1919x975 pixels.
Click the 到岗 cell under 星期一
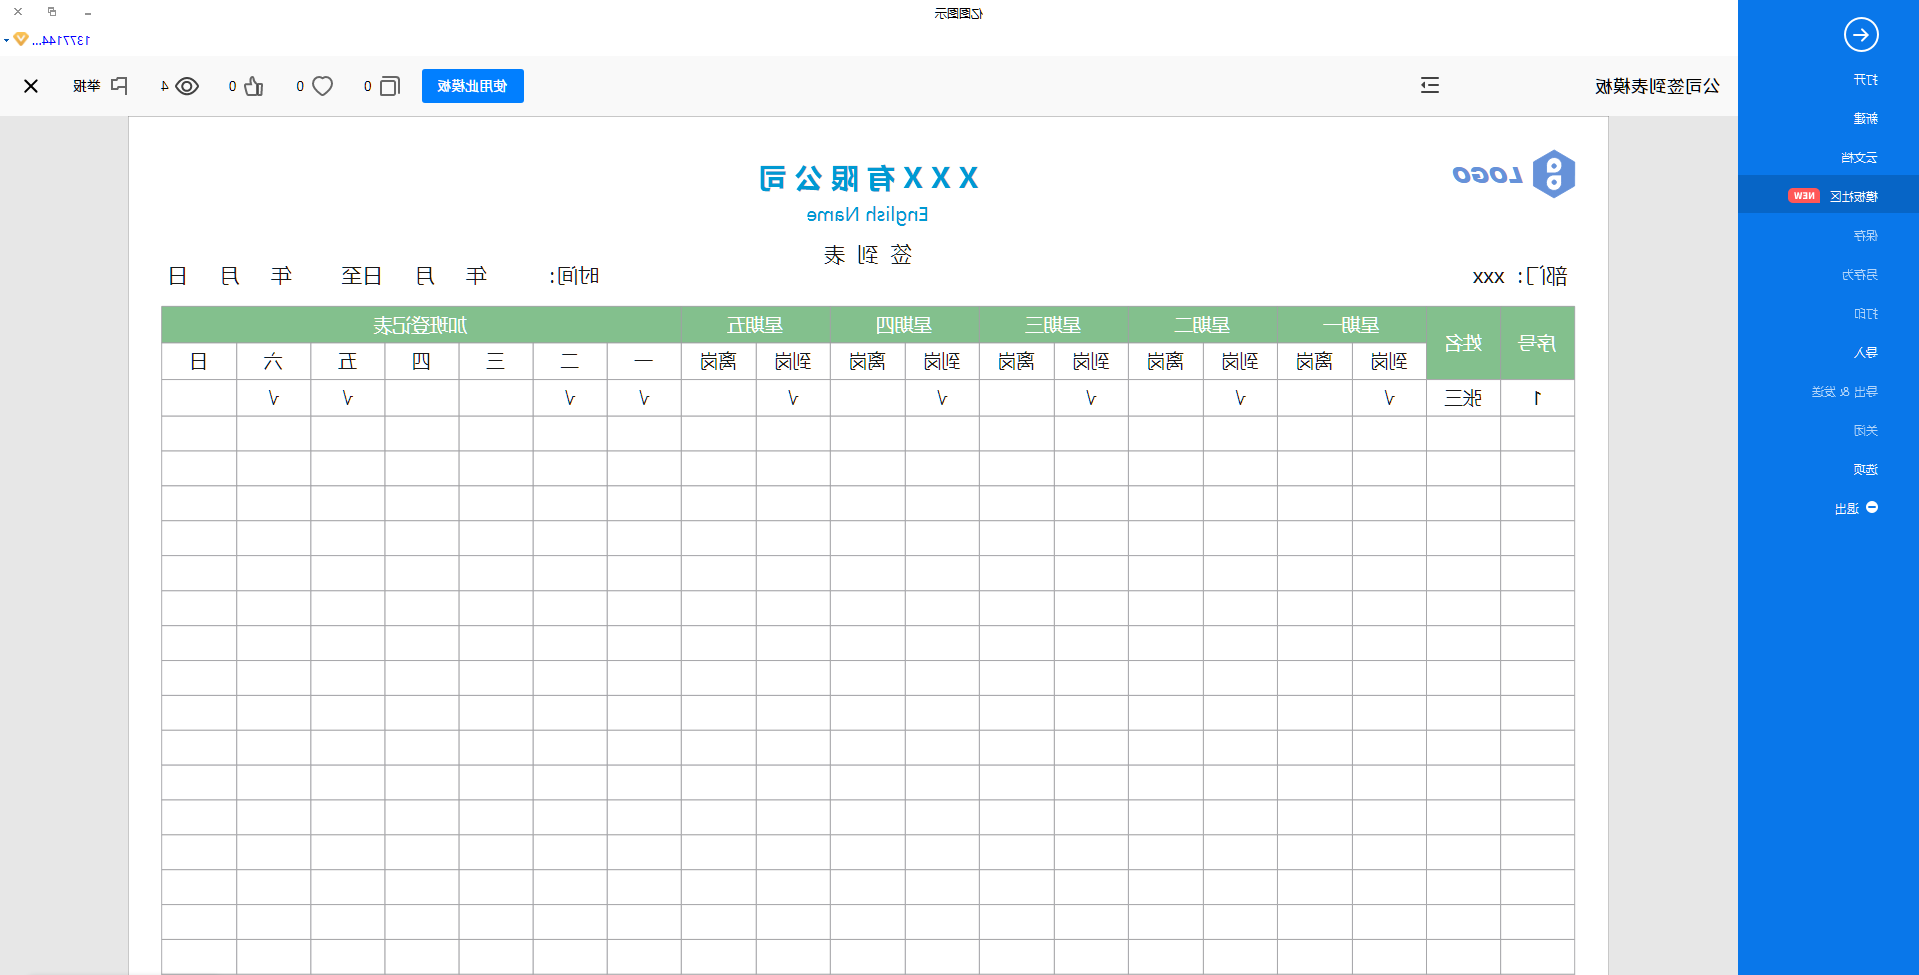(x=1389, y=362)
